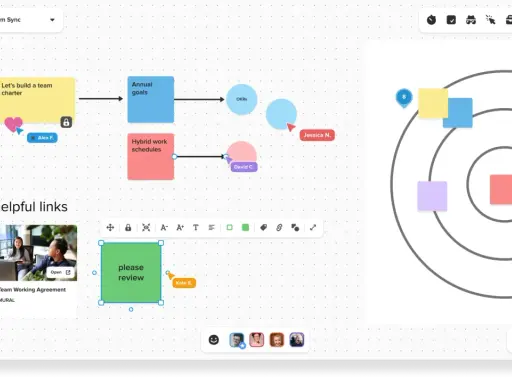The width and height of the screenshot is (512, 384).
Task: Click the pink heart reaction sticker
Action: point(13,124)
